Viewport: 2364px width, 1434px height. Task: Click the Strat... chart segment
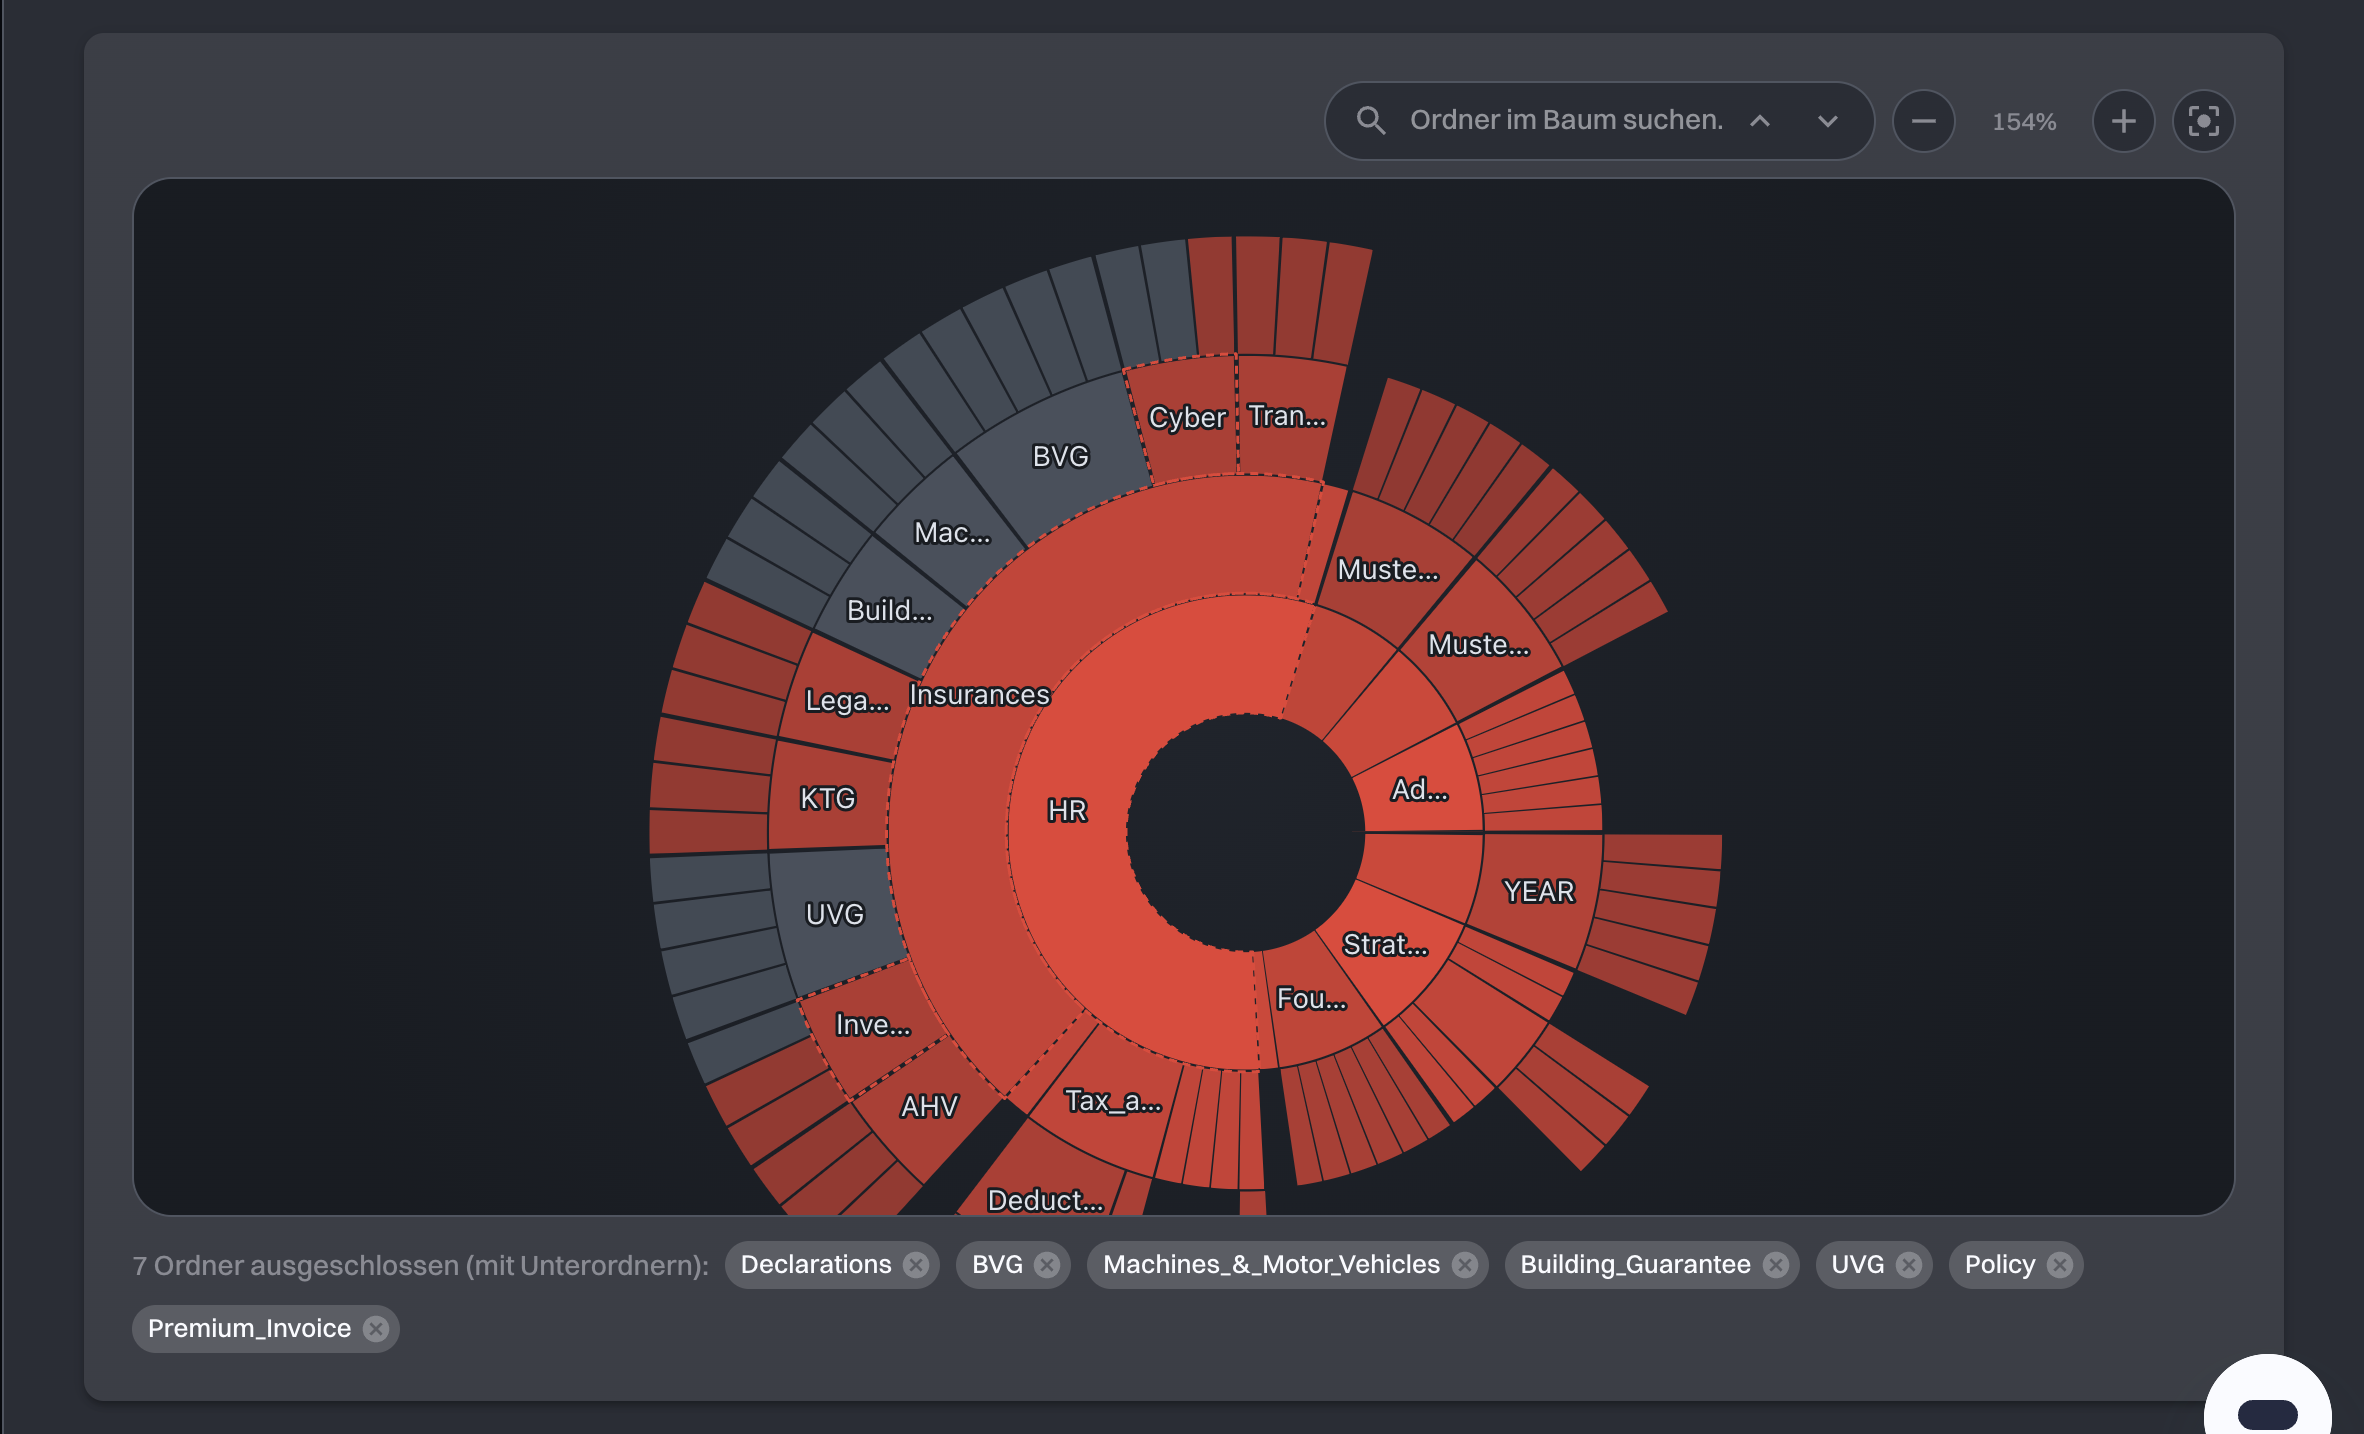pos(1385,944)
